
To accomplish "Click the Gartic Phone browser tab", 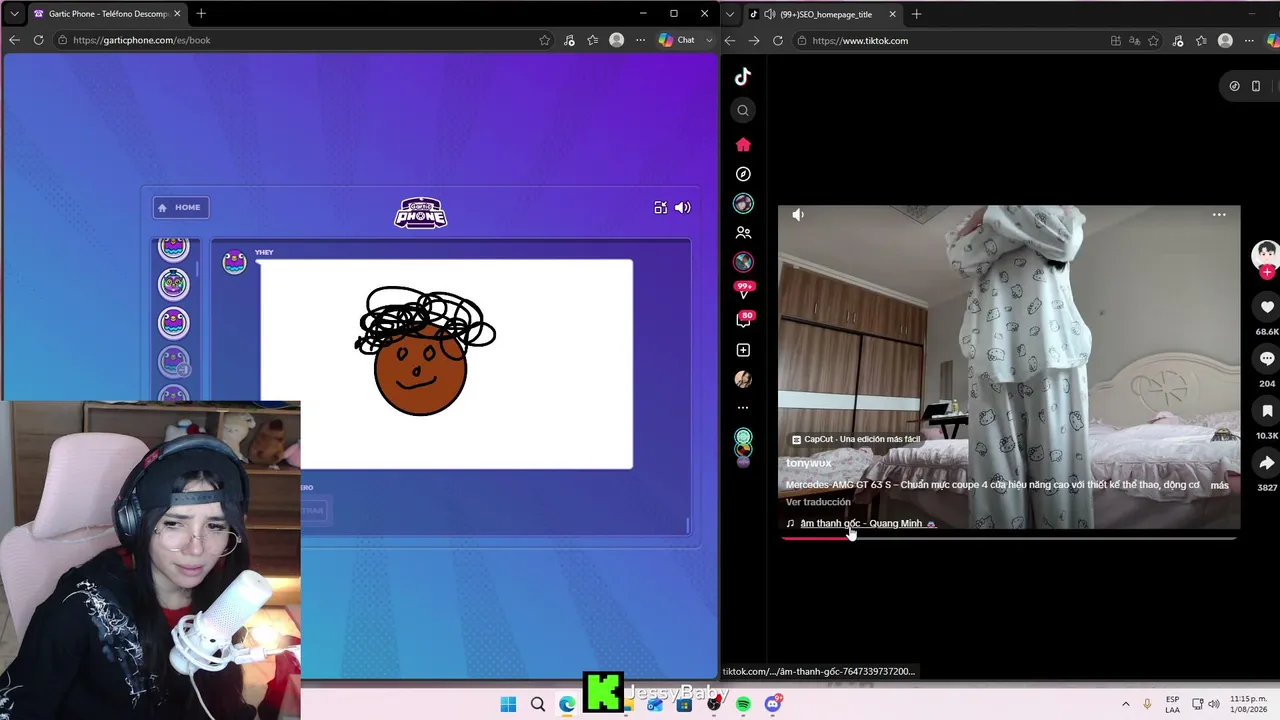I will (109, 14).
